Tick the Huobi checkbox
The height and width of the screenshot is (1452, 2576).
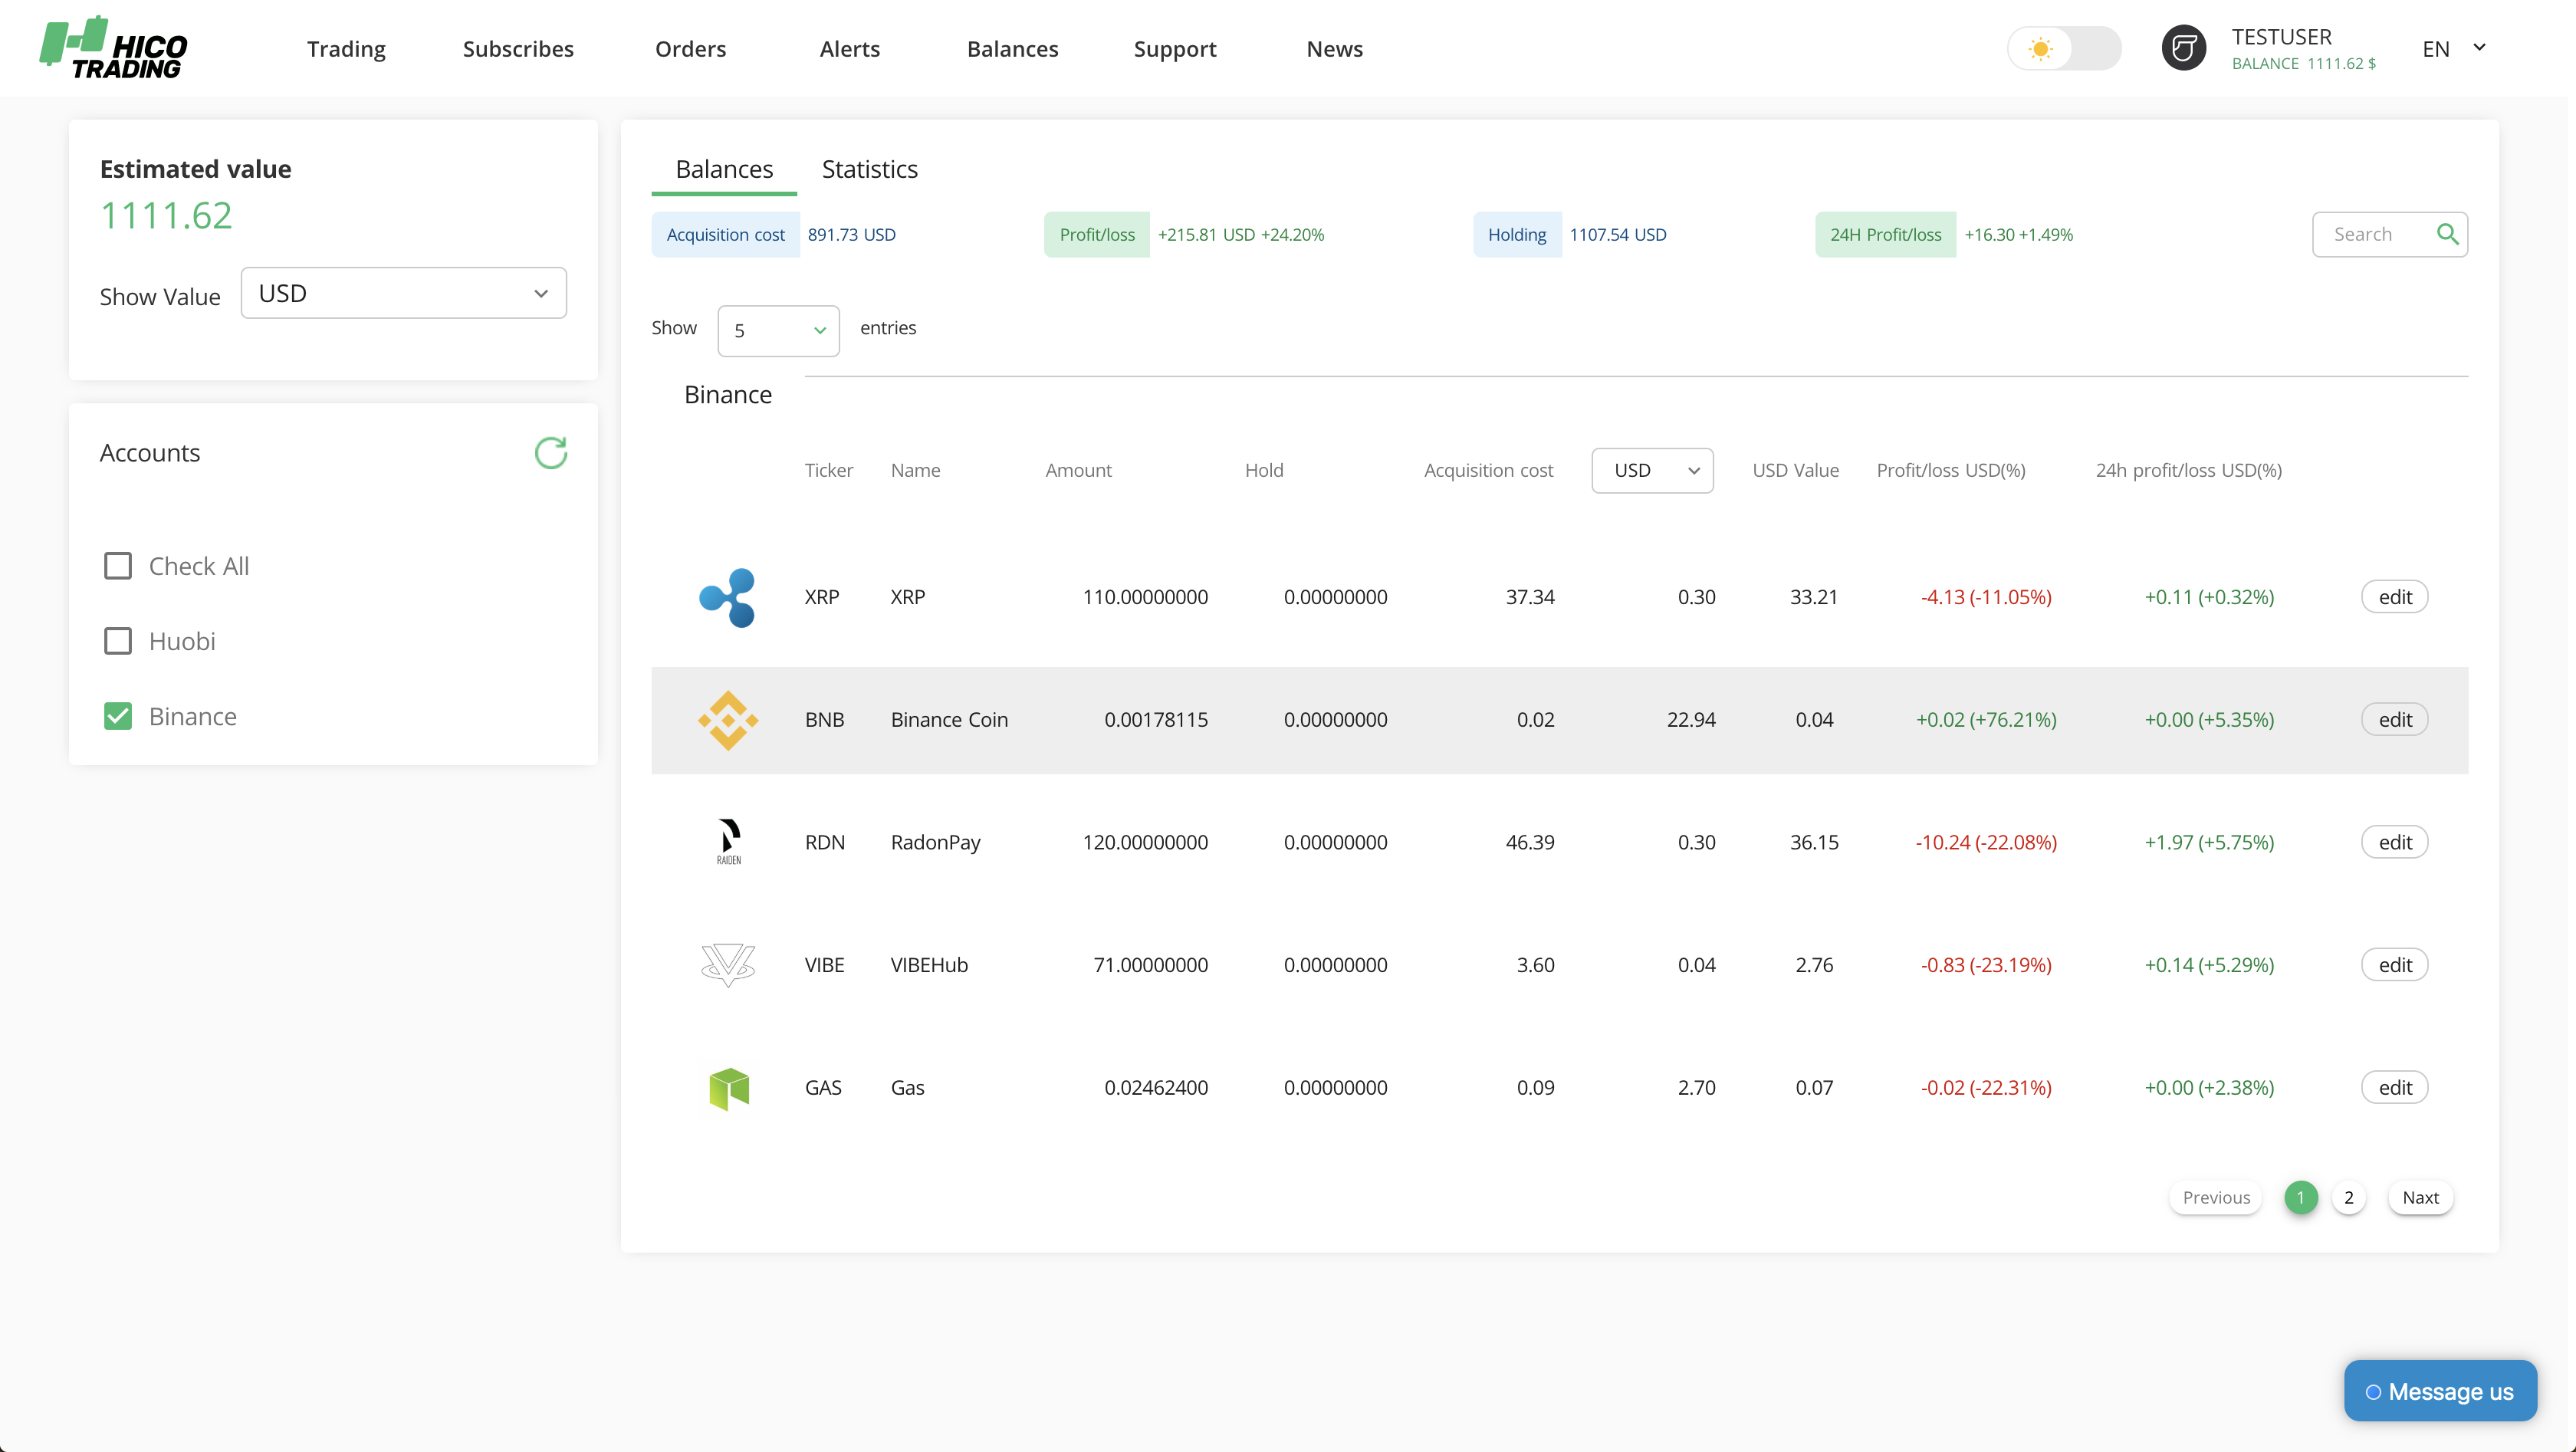118,641
